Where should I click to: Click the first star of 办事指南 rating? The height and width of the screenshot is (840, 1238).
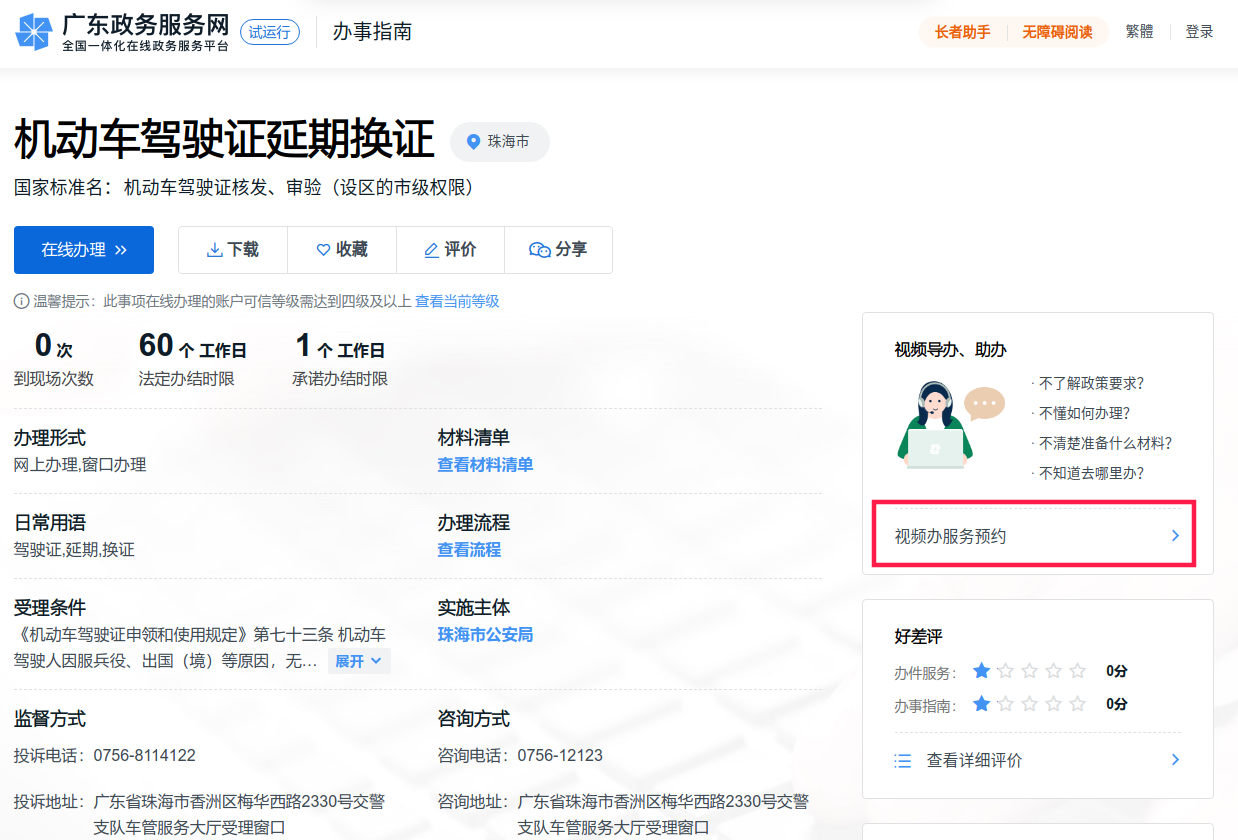[x=982, y=704]
